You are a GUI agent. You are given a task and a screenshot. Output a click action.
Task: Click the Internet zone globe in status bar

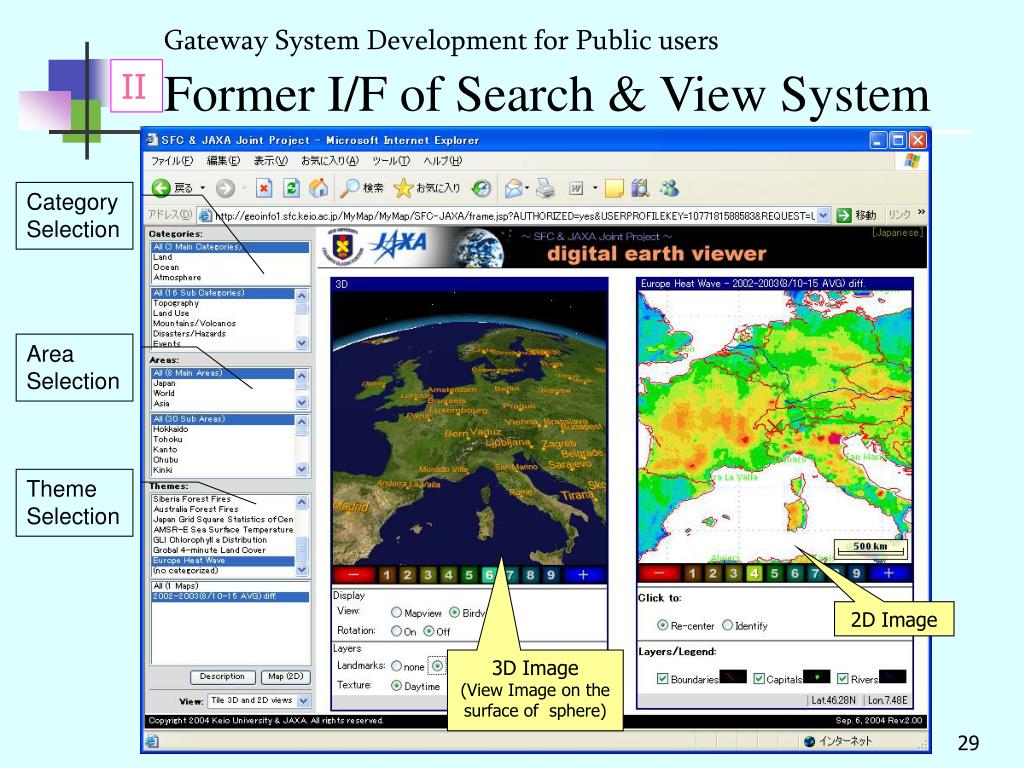810,741
